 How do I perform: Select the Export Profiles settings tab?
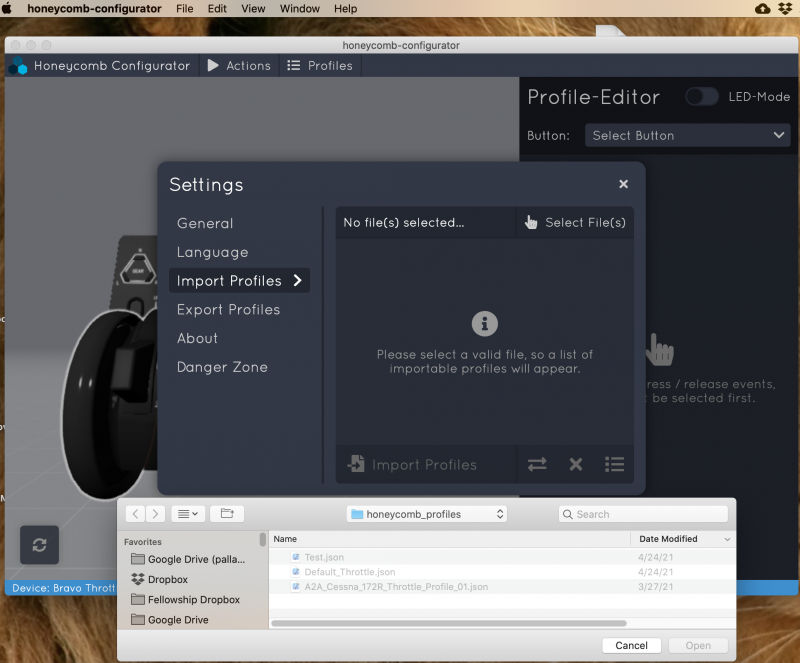229,309
